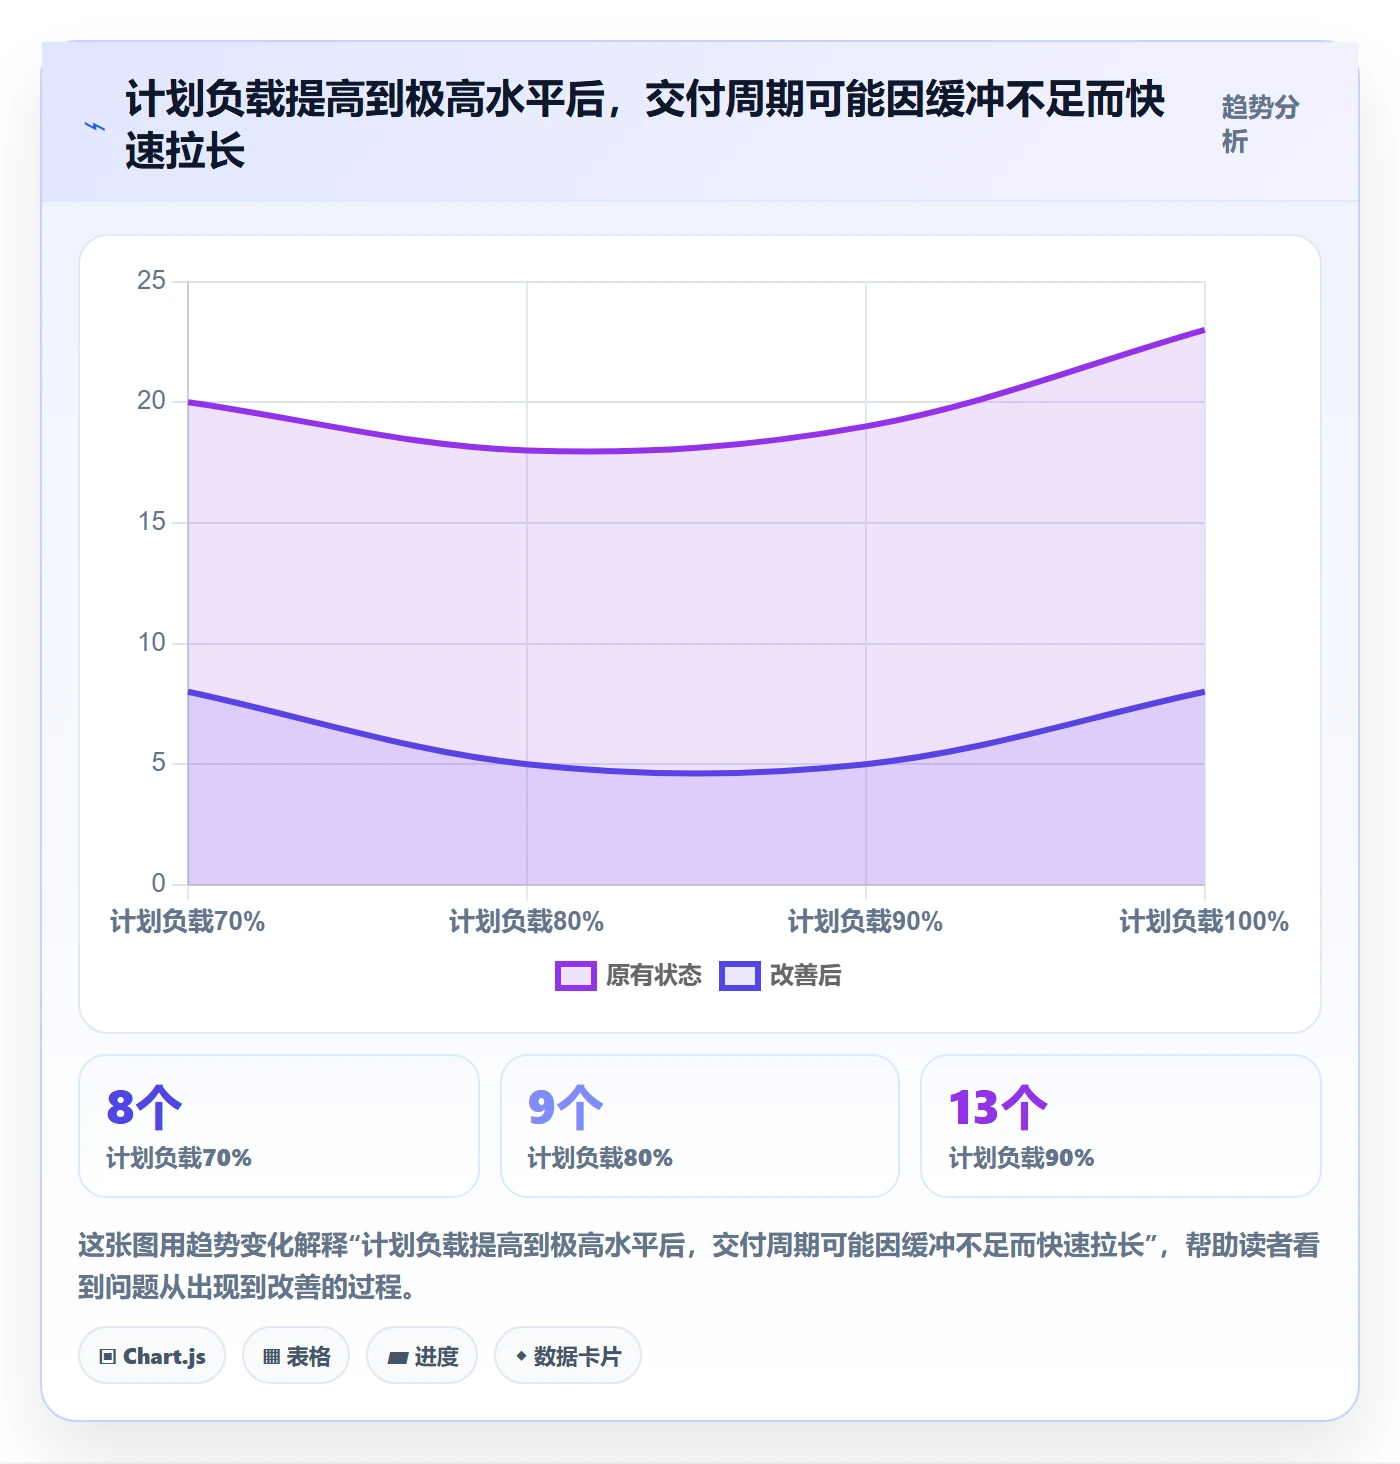Viewport: 1400px width, 1464px height.
Task: Click the 改善后 legend label
Action: point(806,976)
